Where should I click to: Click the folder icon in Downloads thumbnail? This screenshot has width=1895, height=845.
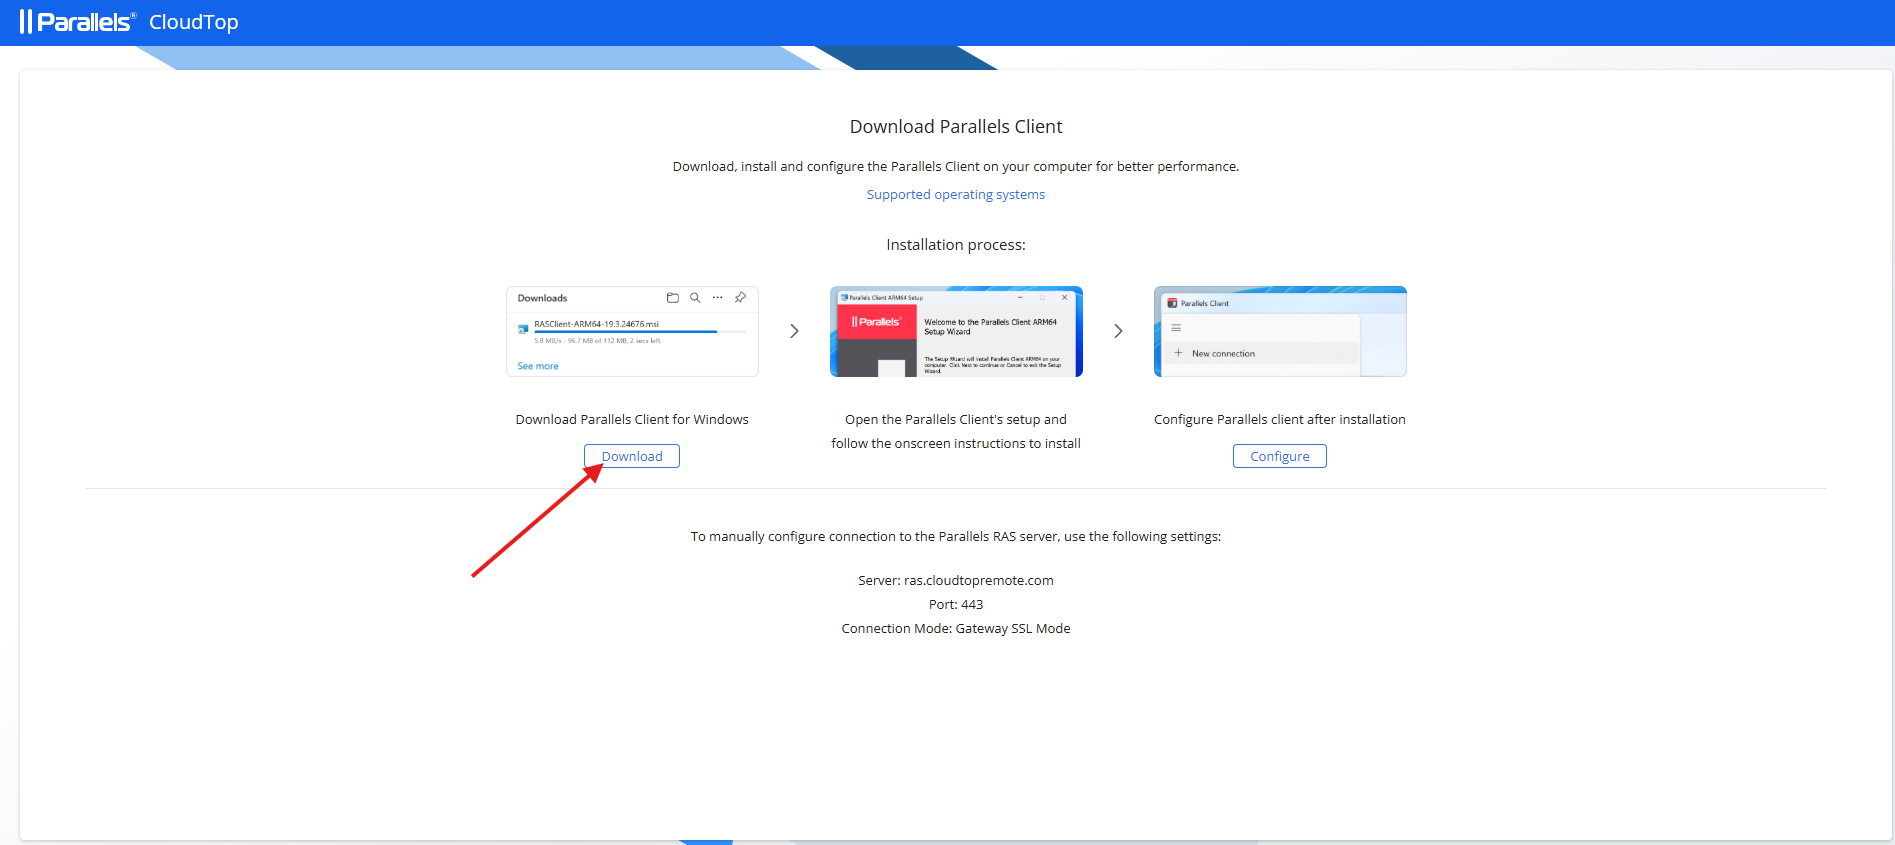673,298
